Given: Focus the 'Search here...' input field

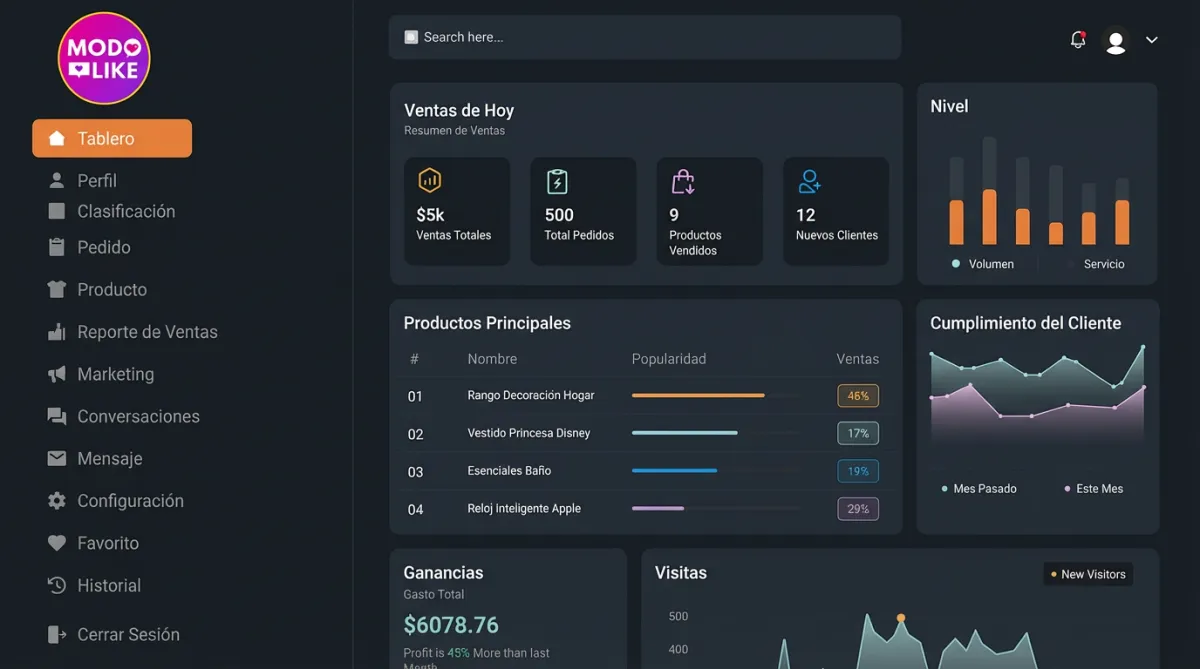Looking at the screenshot, I should (x=645, y=37).
